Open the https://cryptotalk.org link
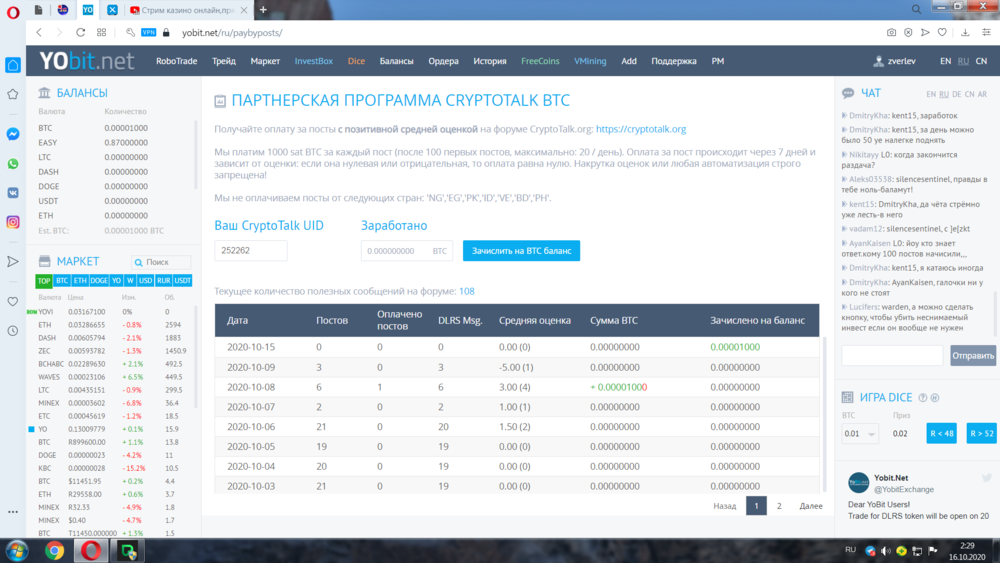Screen dimensions: 1000x563 click(x=641, y=129)
